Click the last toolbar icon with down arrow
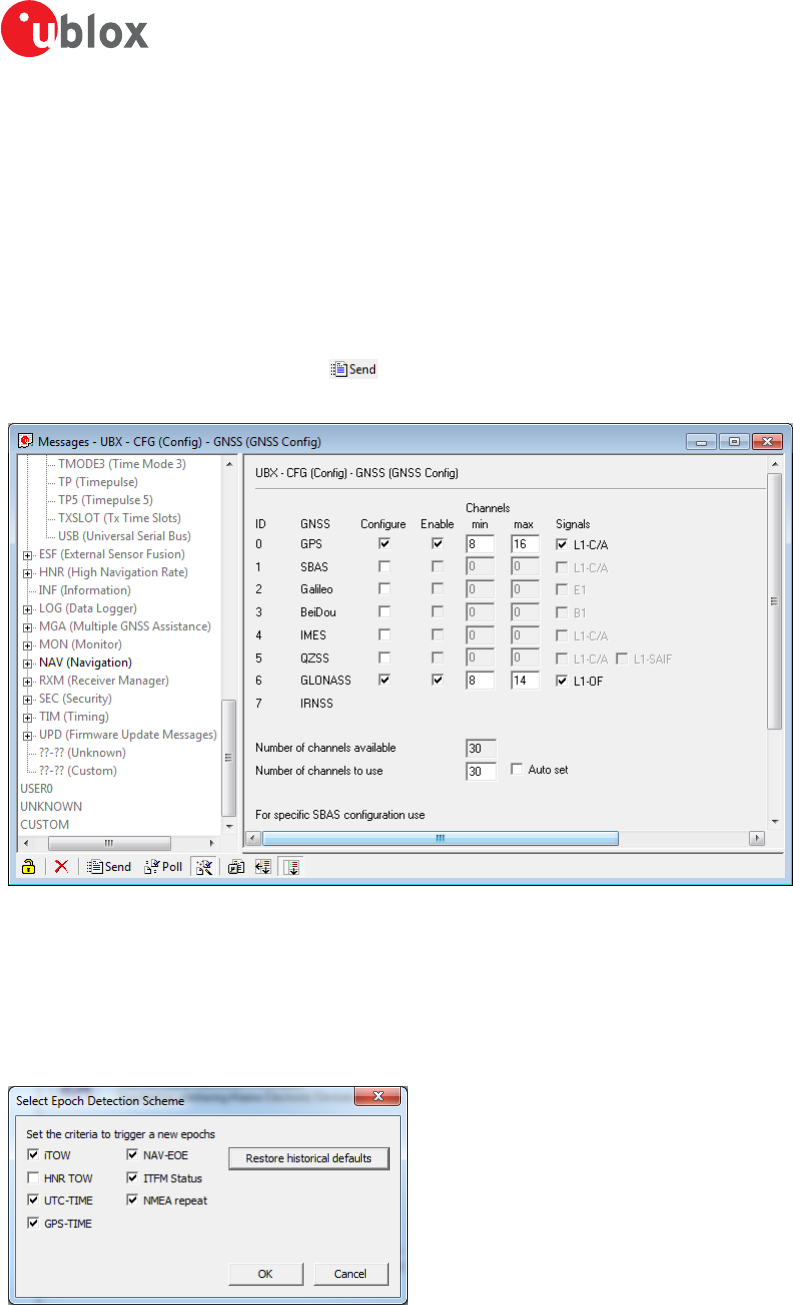 tap(293, 867)
